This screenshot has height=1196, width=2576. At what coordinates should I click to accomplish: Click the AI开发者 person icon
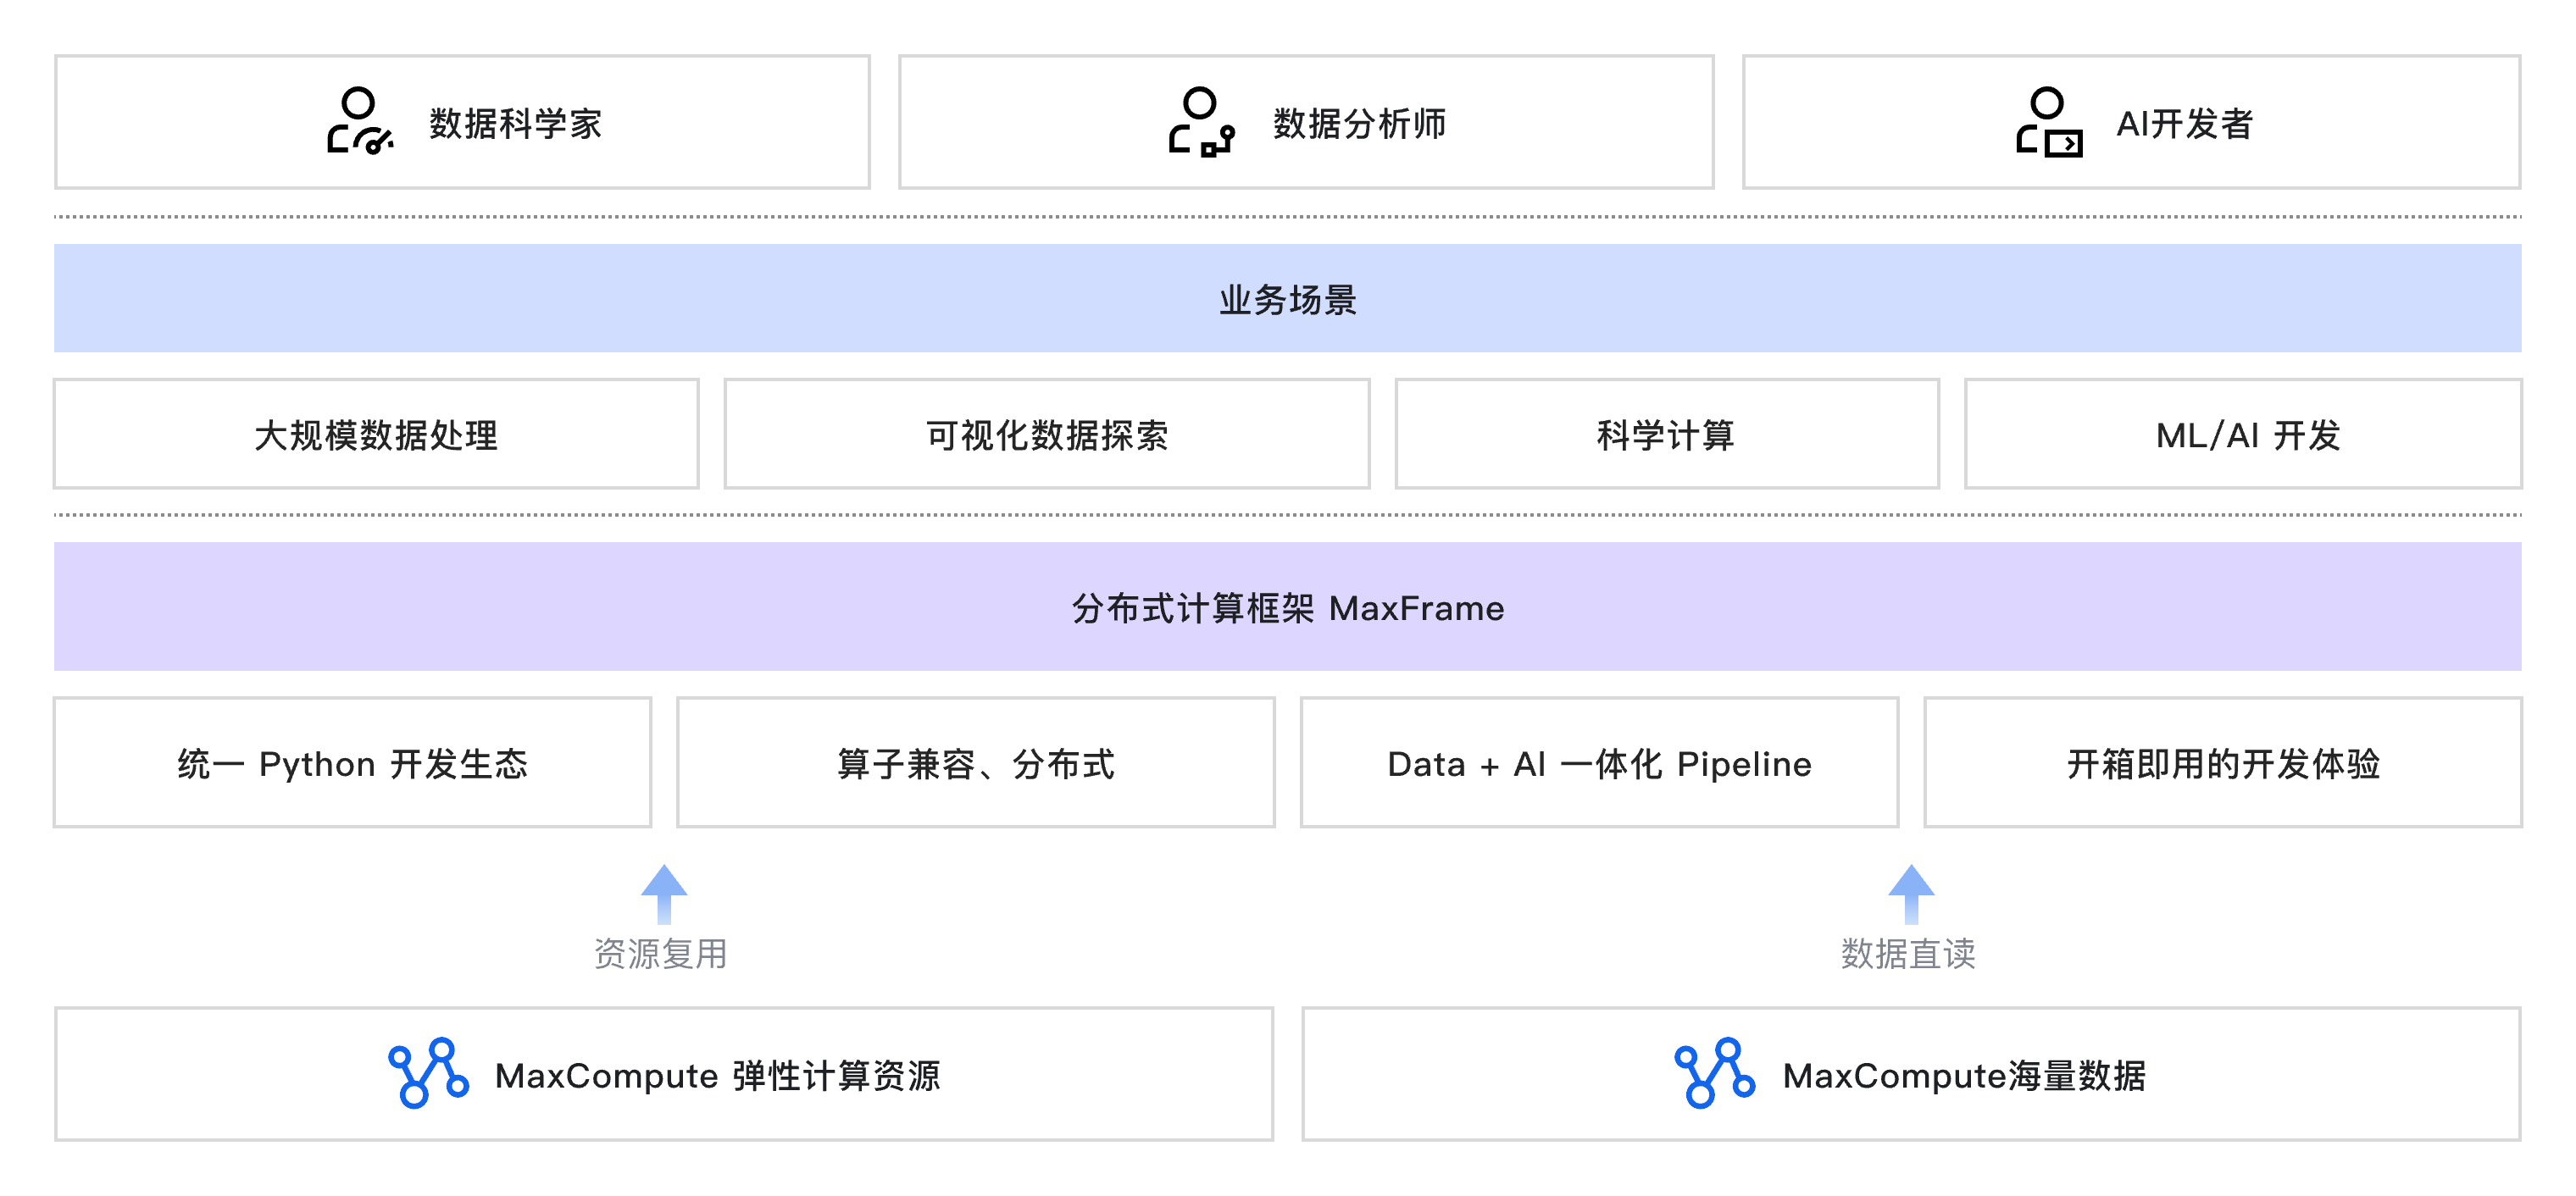(x=2049, y=122)
